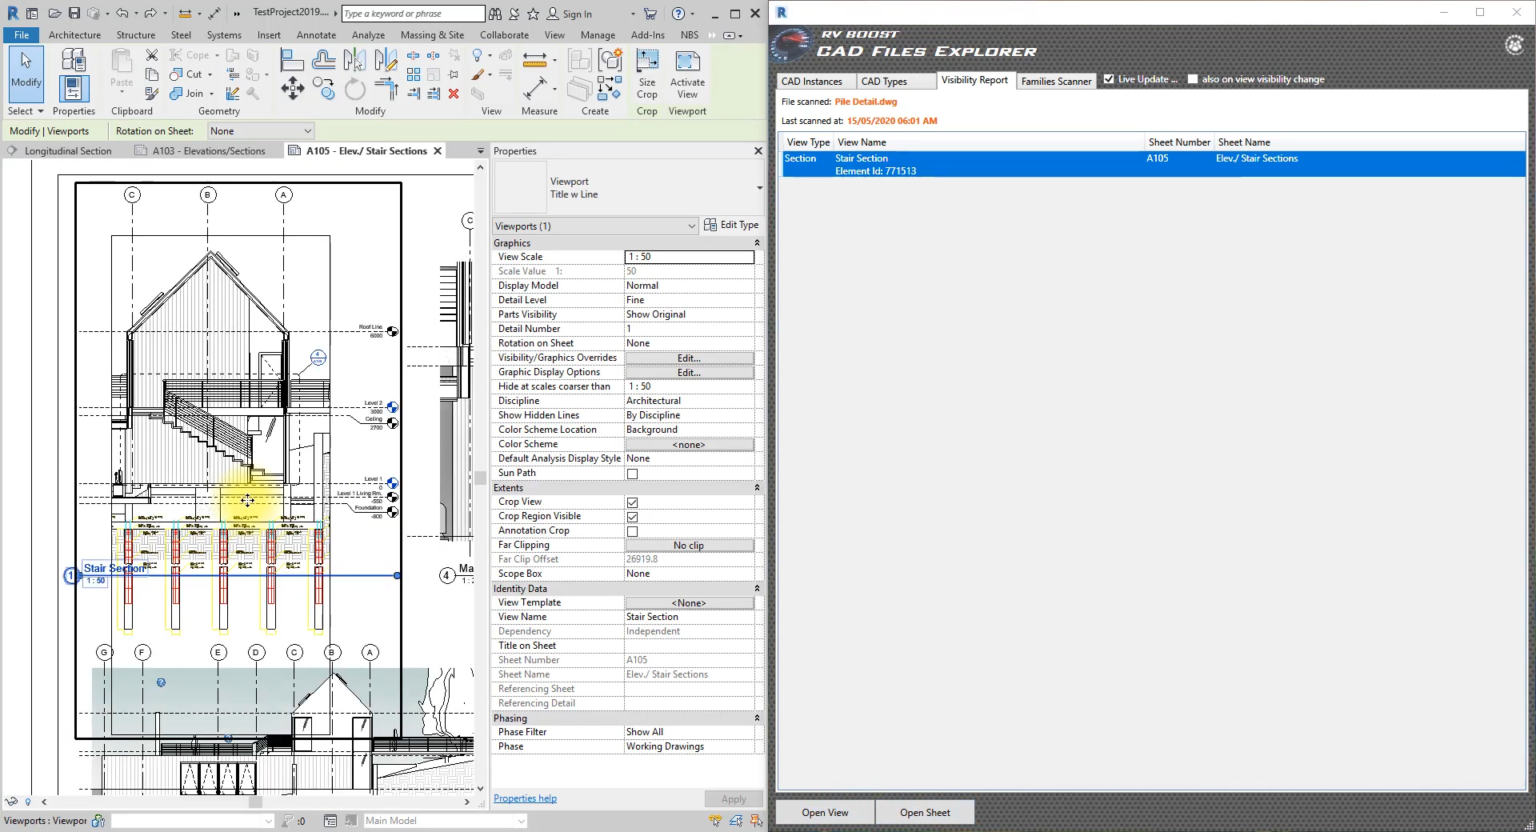Click the Copy tool in Modify panel
1536x832 pixels.
coord(323,89)
